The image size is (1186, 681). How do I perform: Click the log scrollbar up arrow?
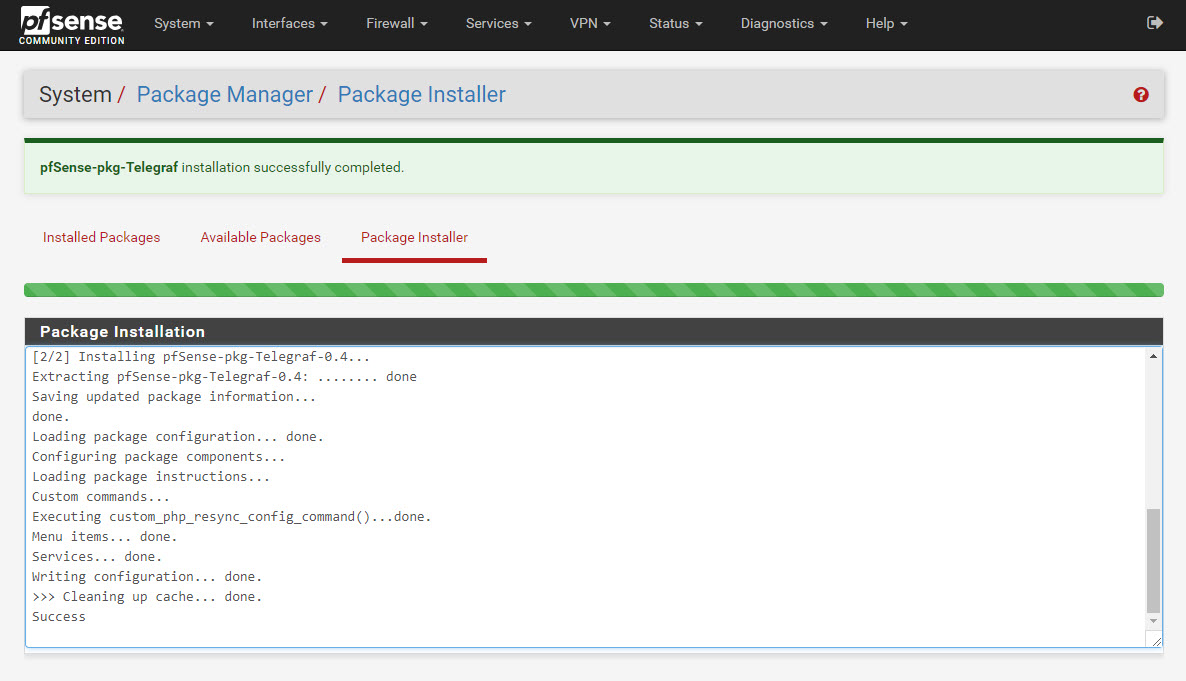(1153, 356)
